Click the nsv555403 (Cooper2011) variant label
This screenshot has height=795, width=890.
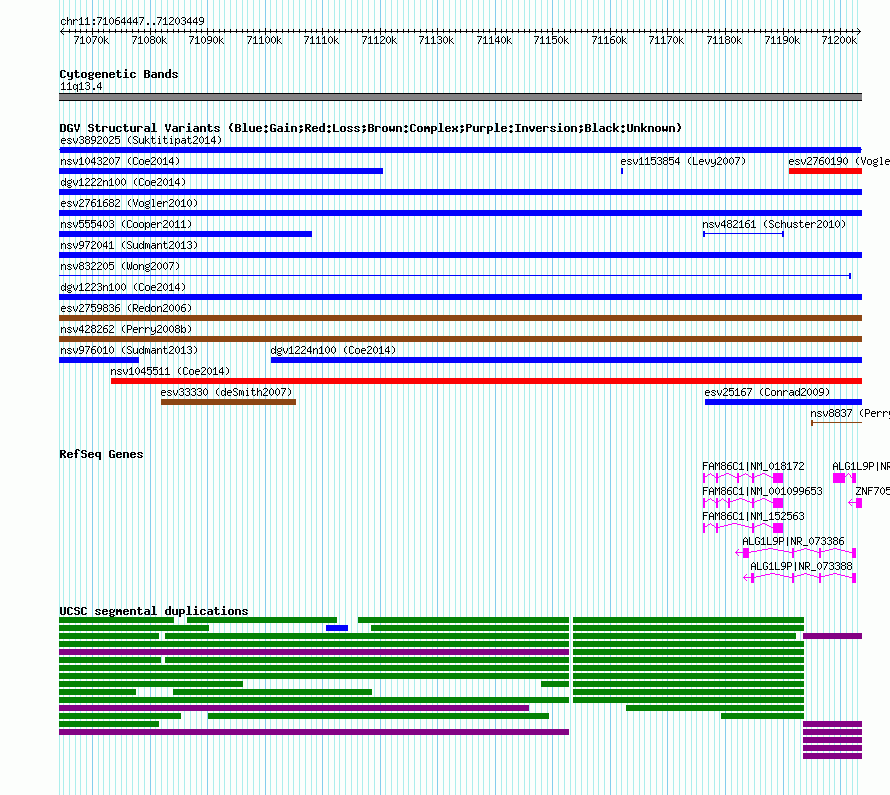[x=126, y=224]
